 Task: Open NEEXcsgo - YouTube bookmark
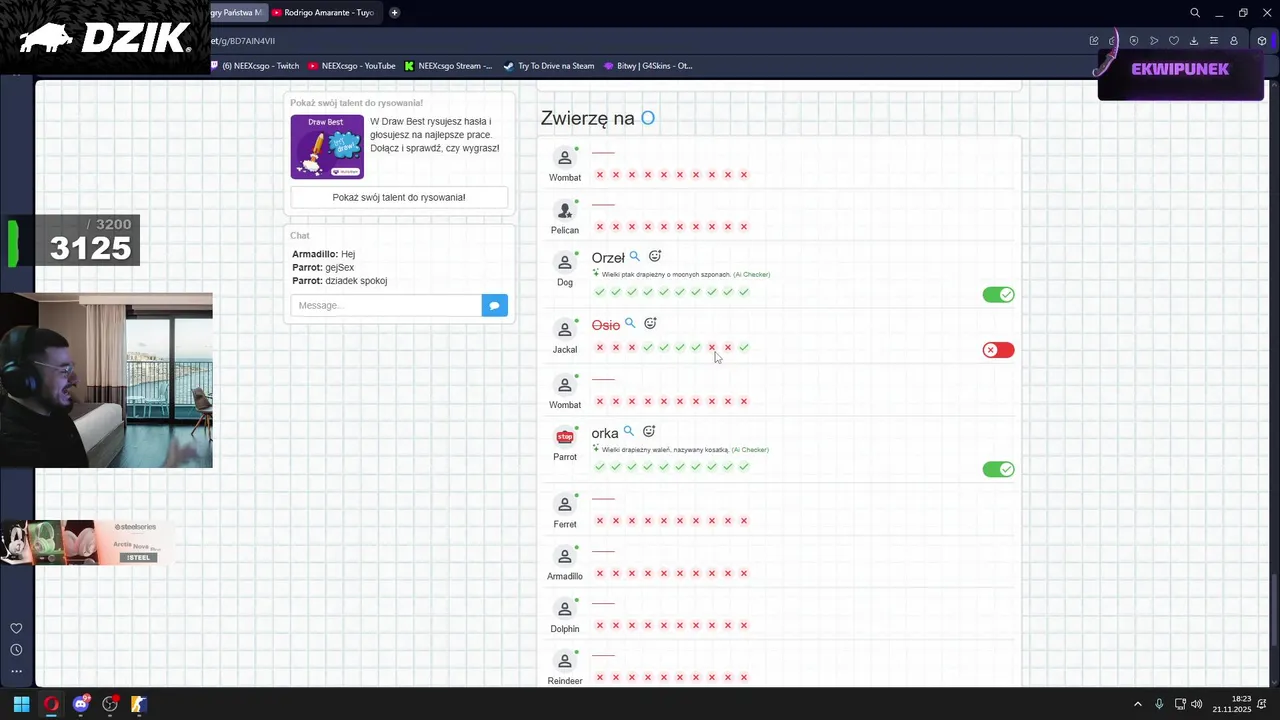[x=352, y=66]
